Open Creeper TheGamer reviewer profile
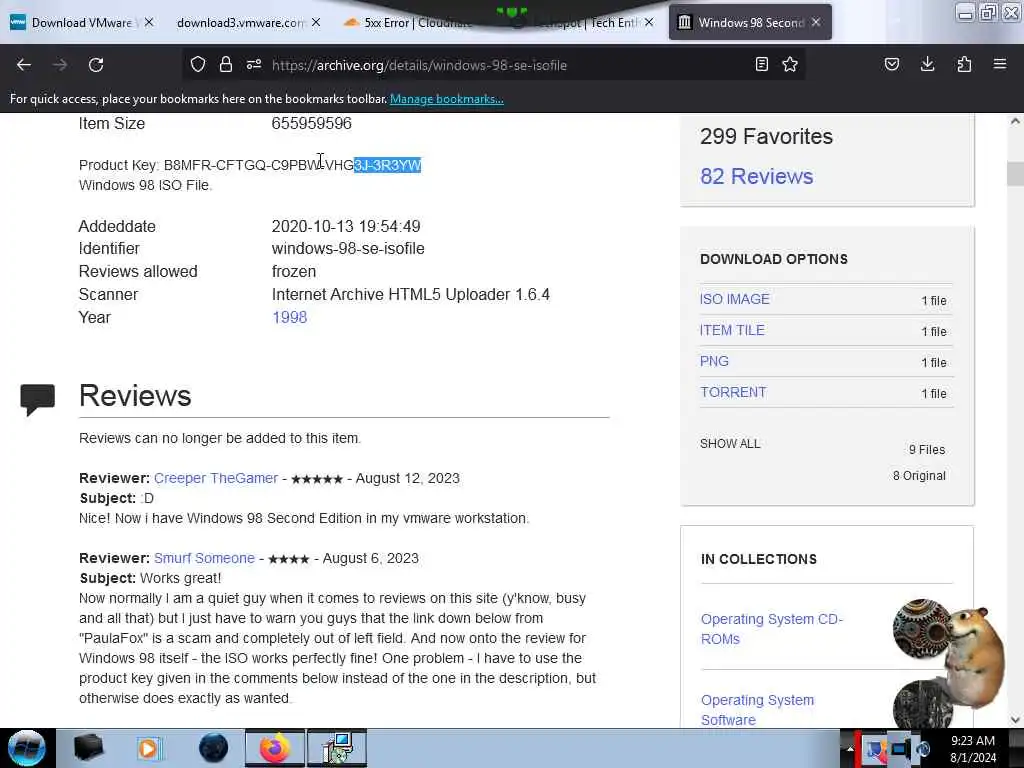 coord(216,478)
